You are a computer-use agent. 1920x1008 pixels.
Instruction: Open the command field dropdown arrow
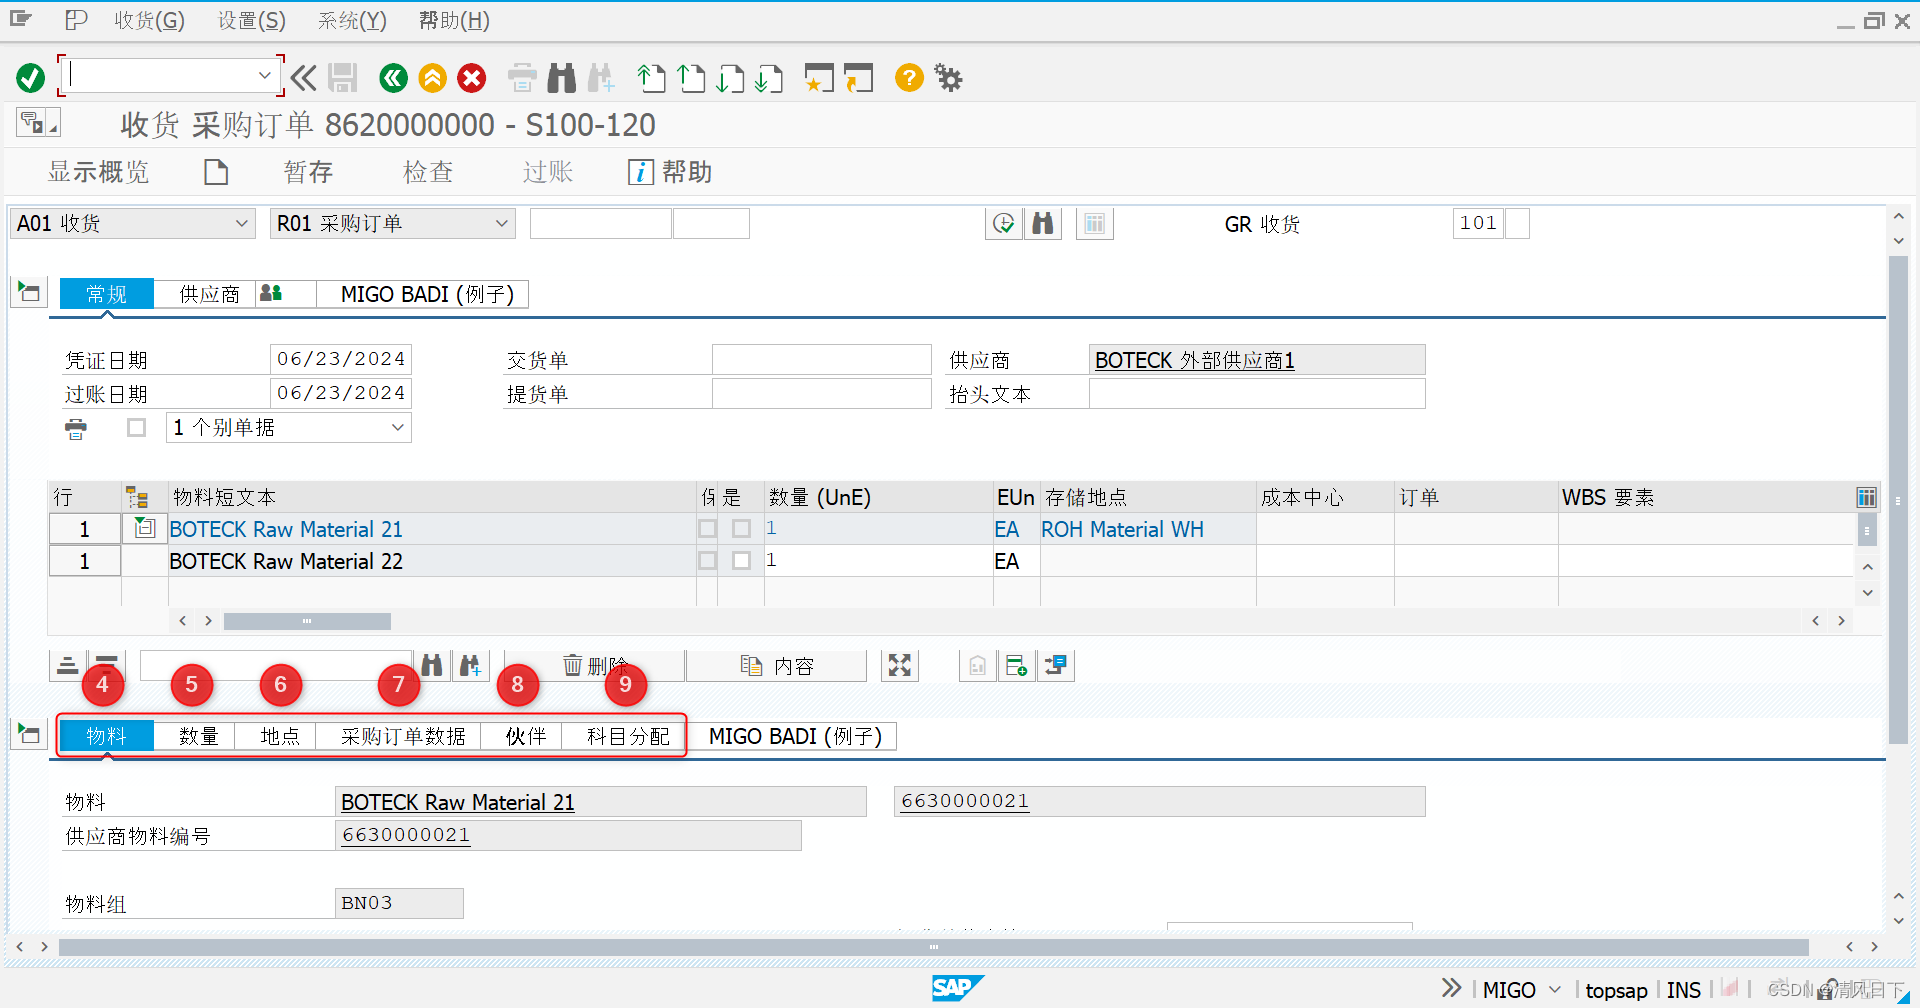coord(264,76)
